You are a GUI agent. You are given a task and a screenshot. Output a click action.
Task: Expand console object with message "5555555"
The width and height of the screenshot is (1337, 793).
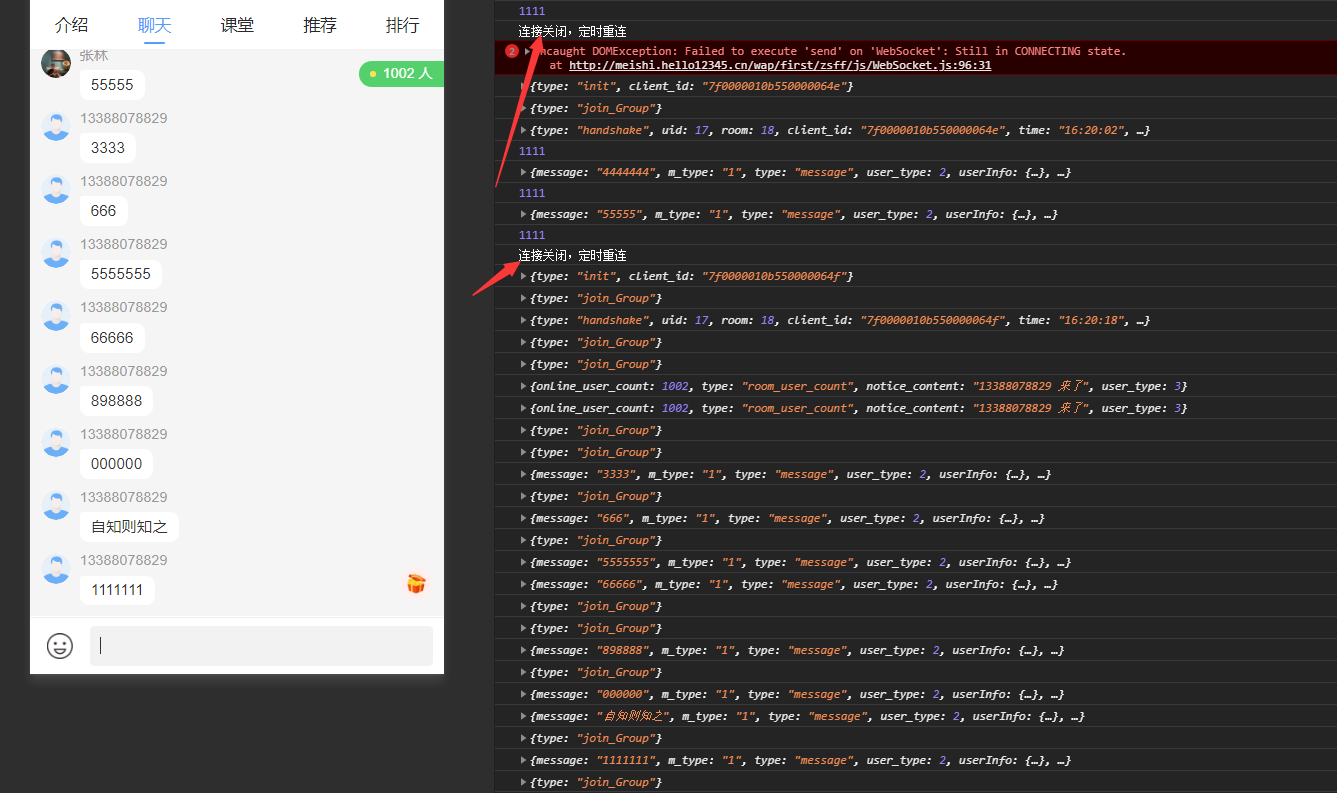click(x=524, y=562)
